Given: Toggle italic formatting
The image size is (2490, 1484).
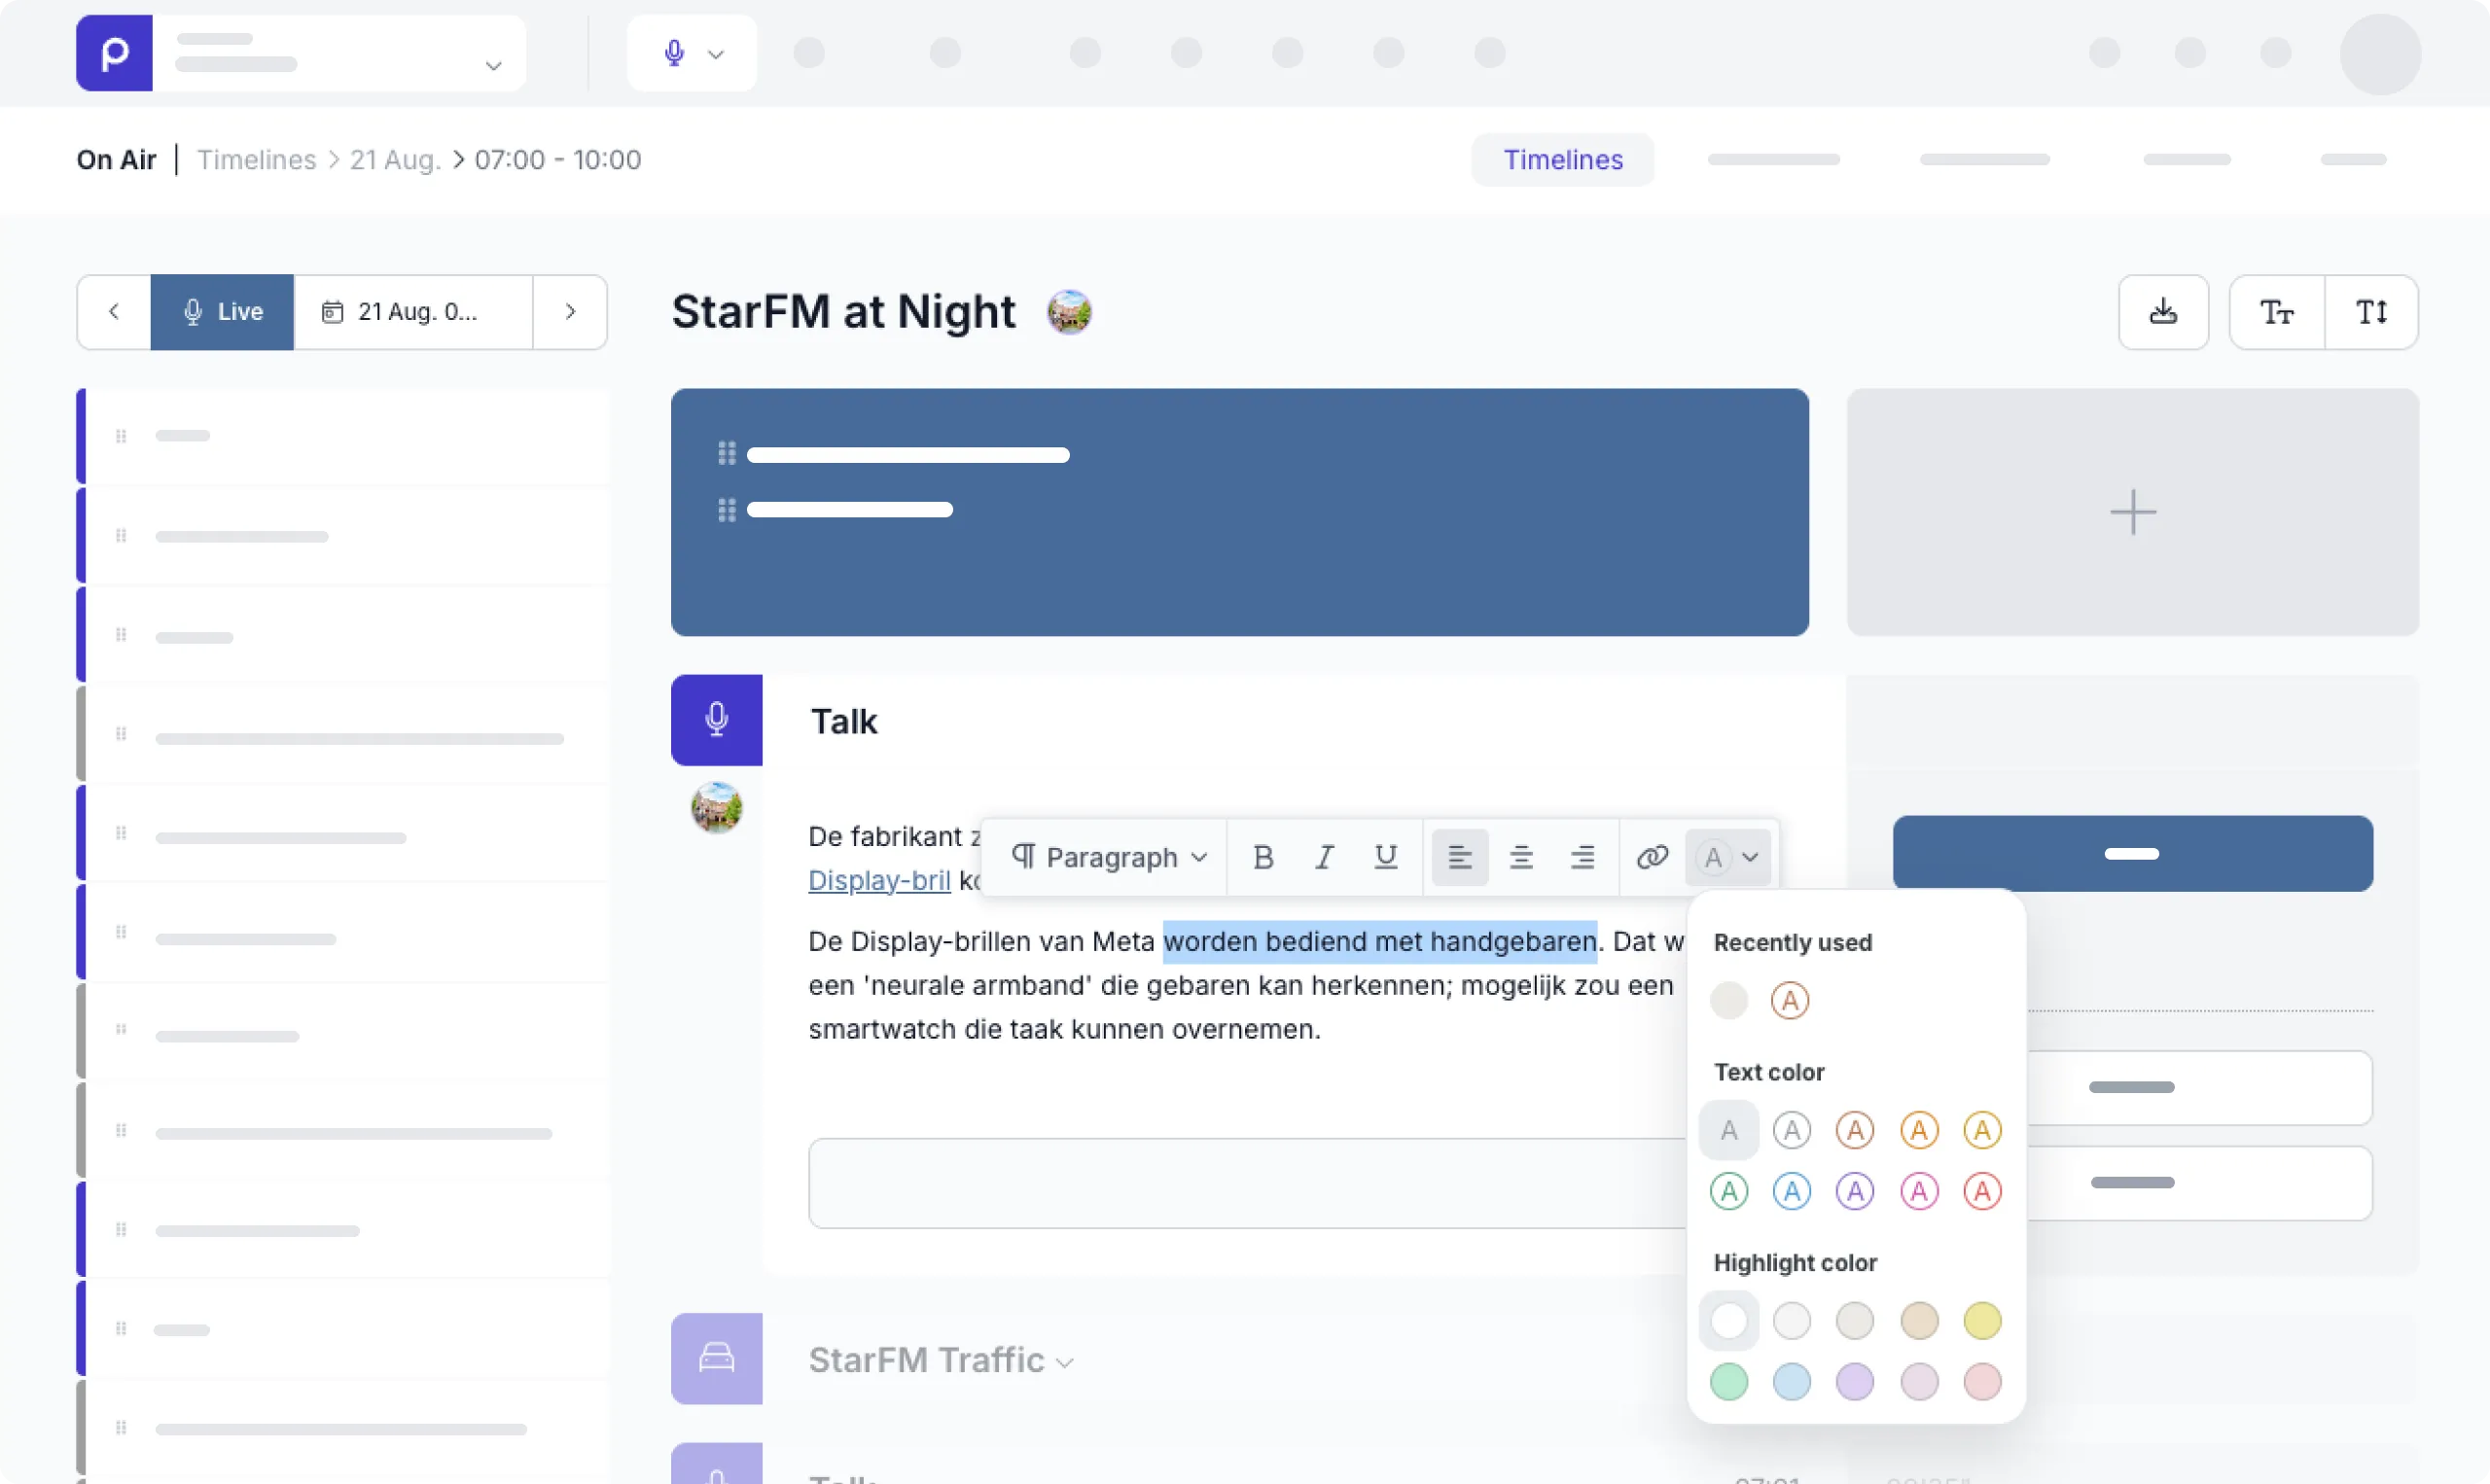Looking at the screenshot, I should [1324, 857].
